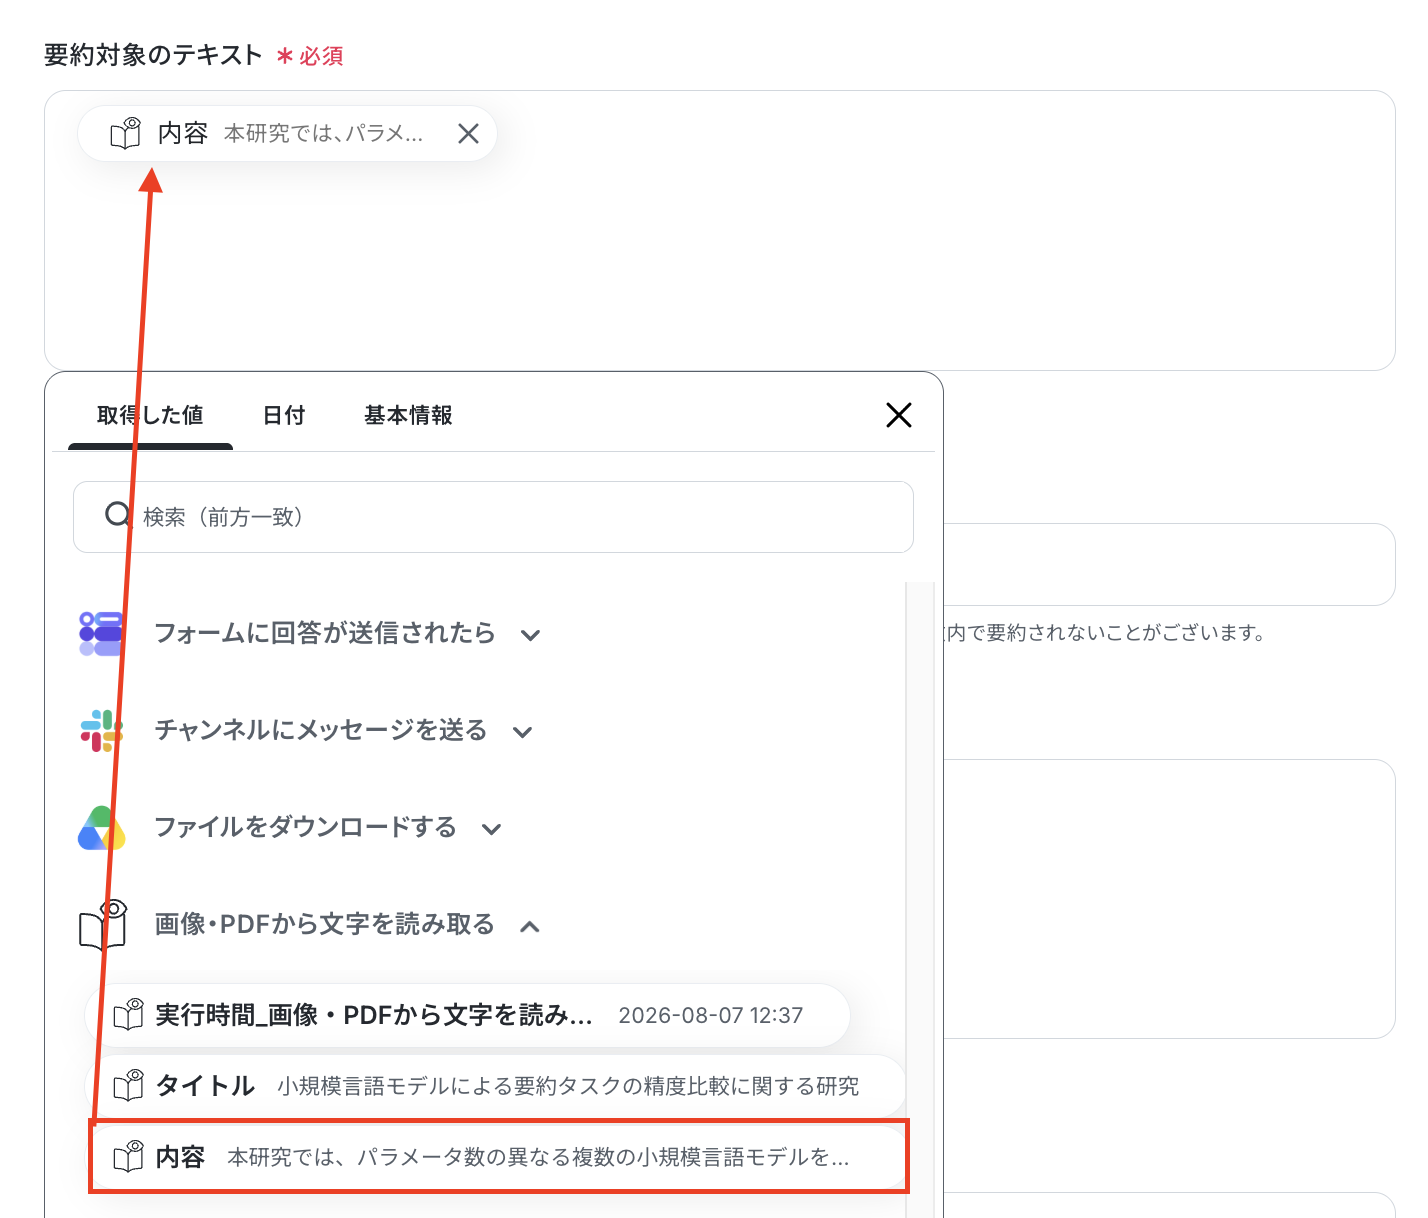Image resolution: width=1428 pixels, height=1218 pixels.
Task: Remove the 内容 chip with its X icon
Action: tap(468, 134)
